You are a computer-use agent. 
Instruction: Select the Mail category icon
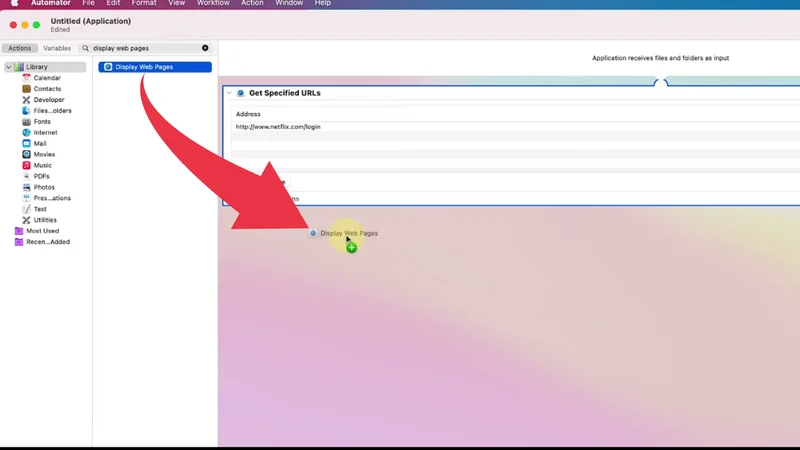27,143
